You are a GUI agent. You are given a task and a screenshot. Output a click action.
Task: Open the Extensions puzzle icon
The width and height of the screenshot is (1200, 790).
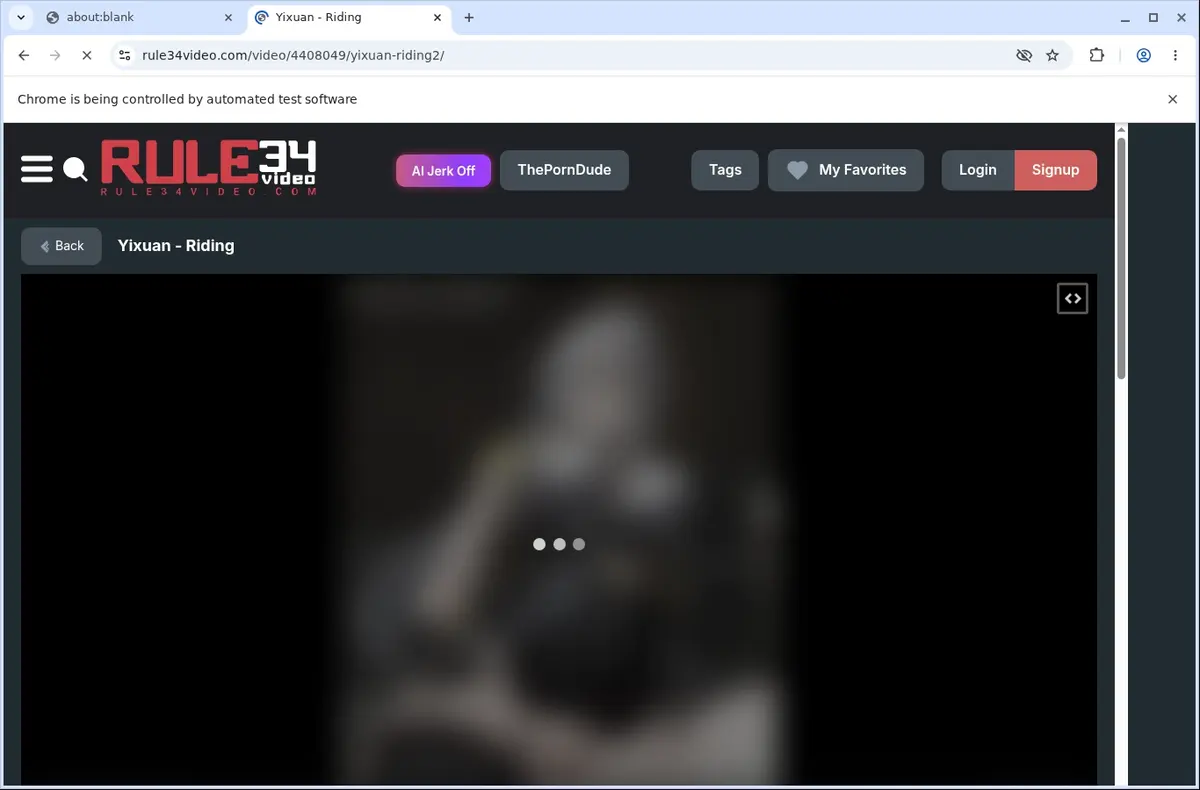tap(1097, 56)
